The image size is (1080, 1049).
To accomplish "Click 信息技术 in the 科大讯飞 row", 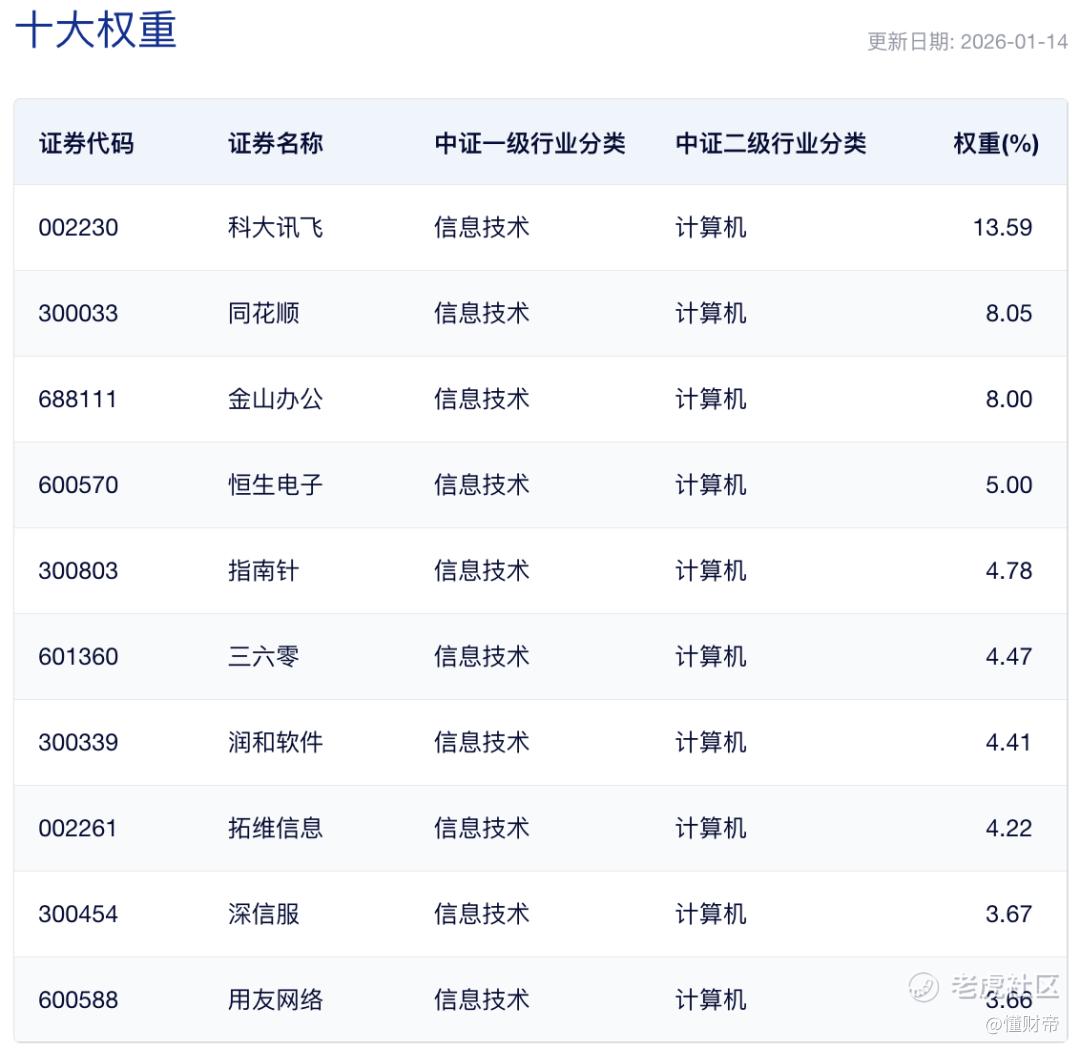I will 481,227.
